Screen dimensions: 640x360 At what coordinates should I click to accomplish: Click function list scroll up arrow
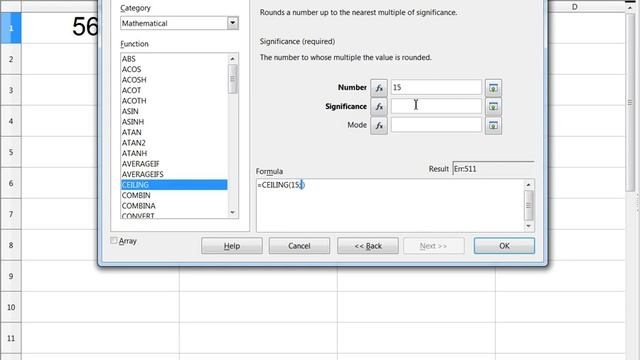233,59
